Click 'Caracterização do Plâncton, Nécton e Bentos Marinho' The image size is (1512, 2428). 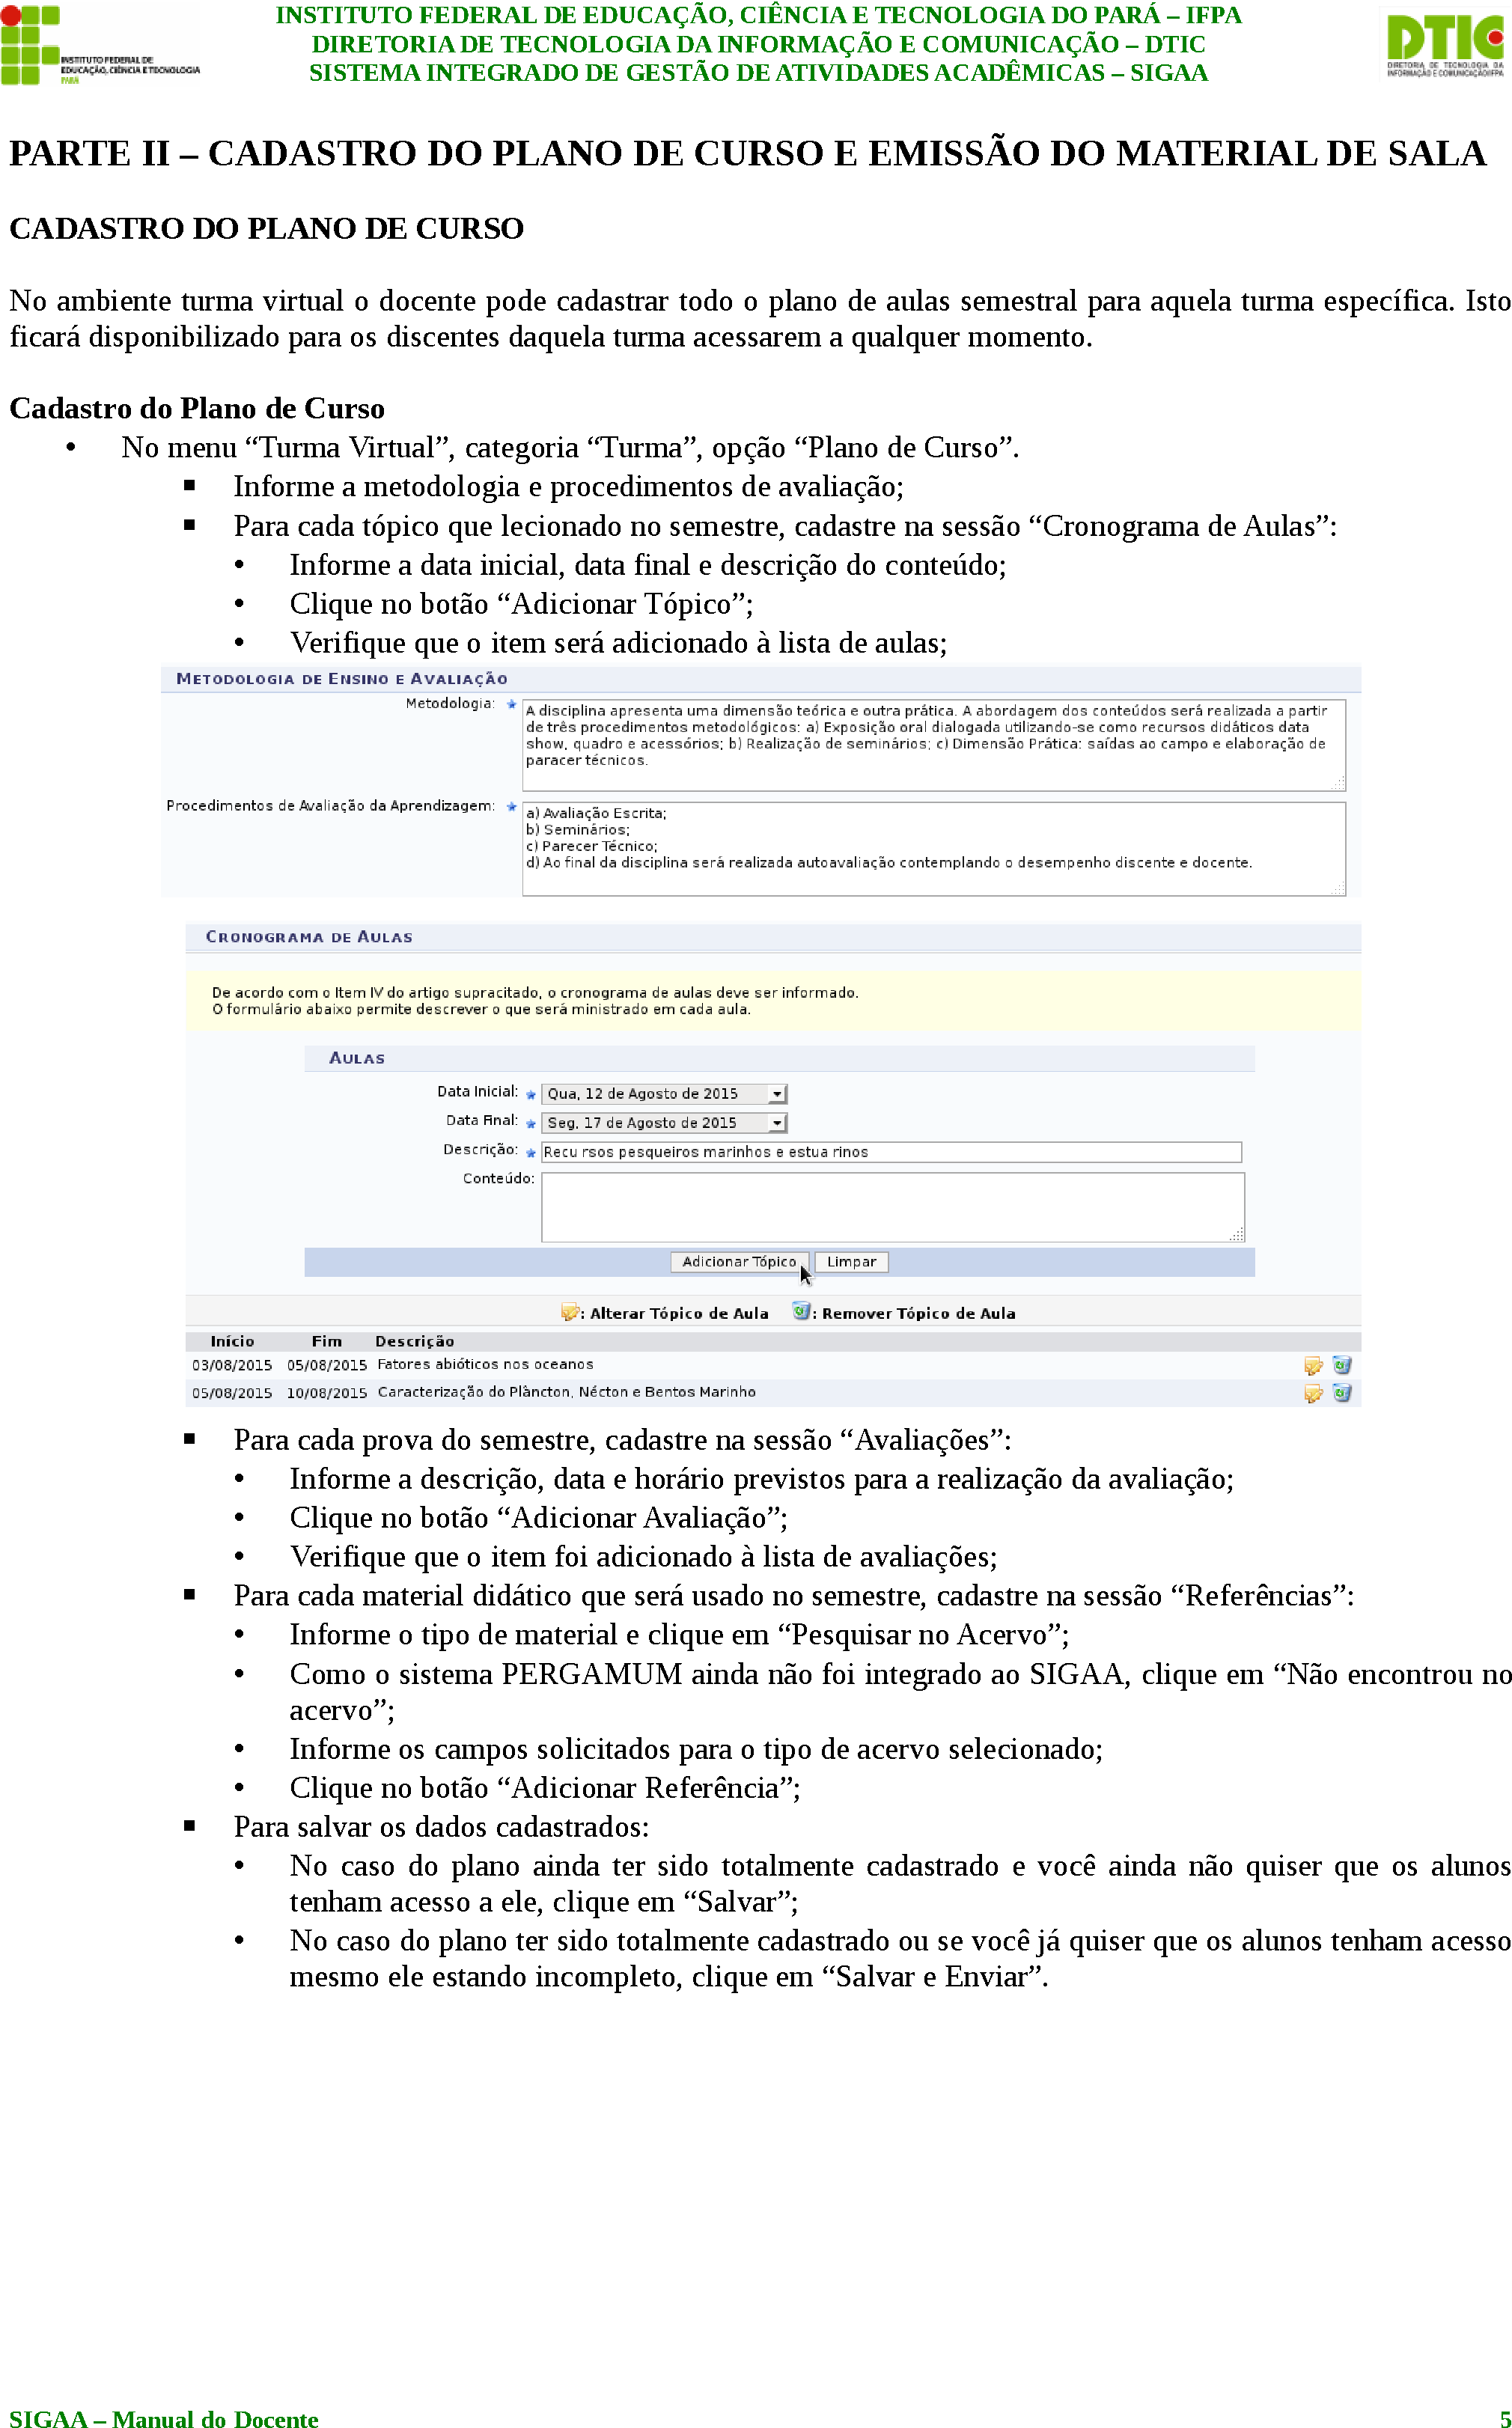click(566, 1392)
